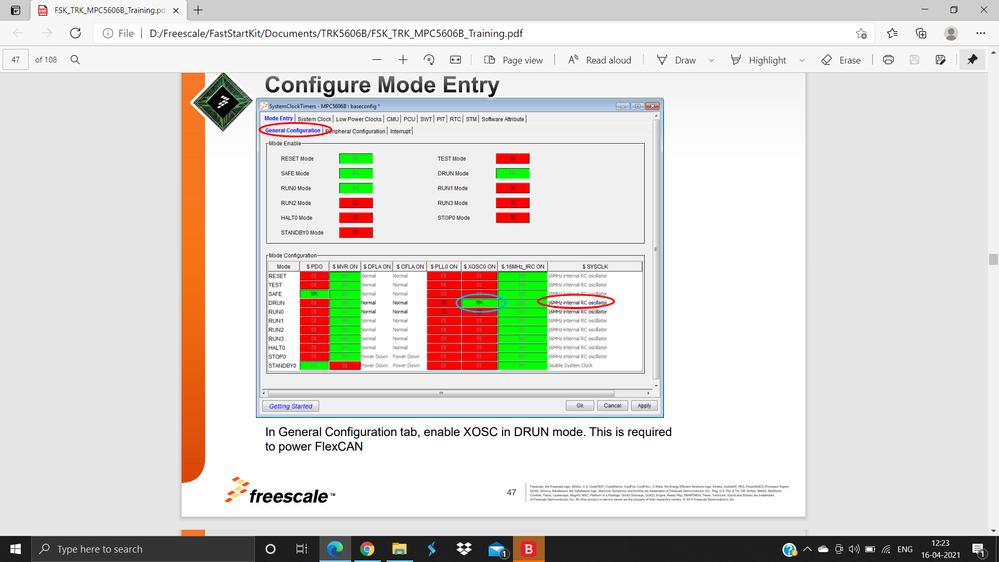
Task: Open the red B app on taskbar
Action: 529,549
